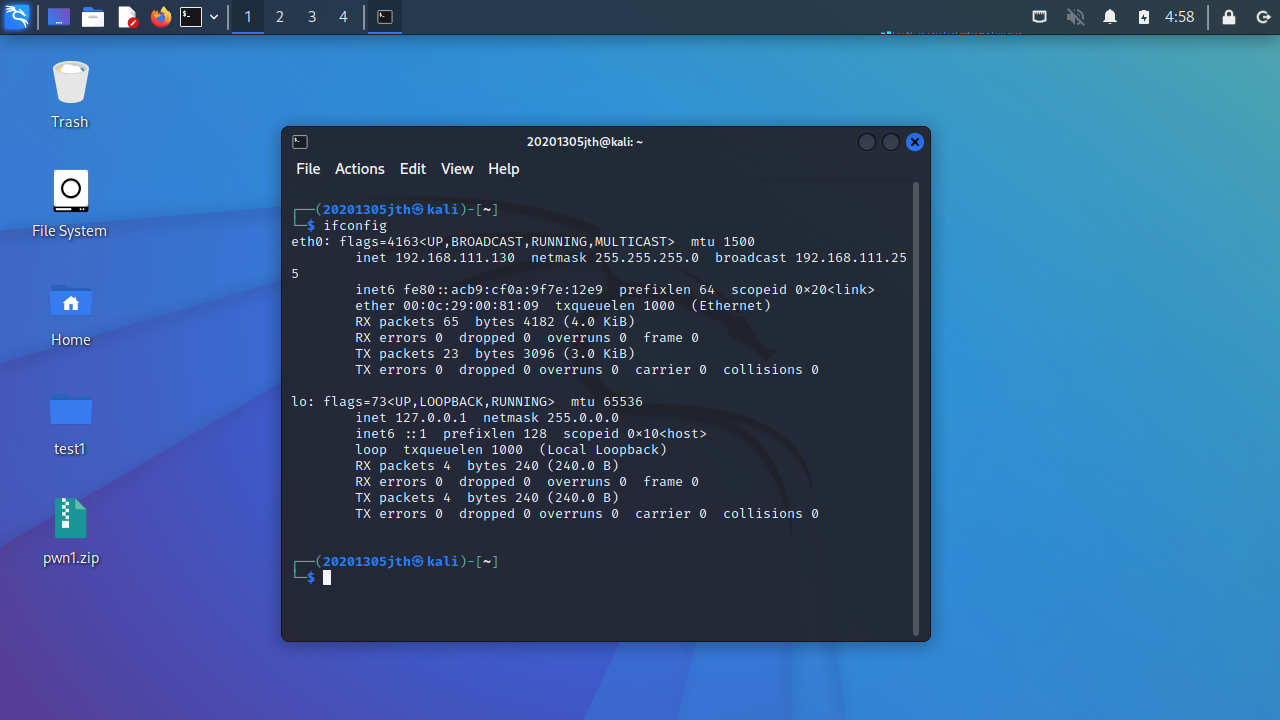The height and width of the screenshot is (720, 1280).
Task: Click the 'TX packets 23' text
Action: click(407, 354)
